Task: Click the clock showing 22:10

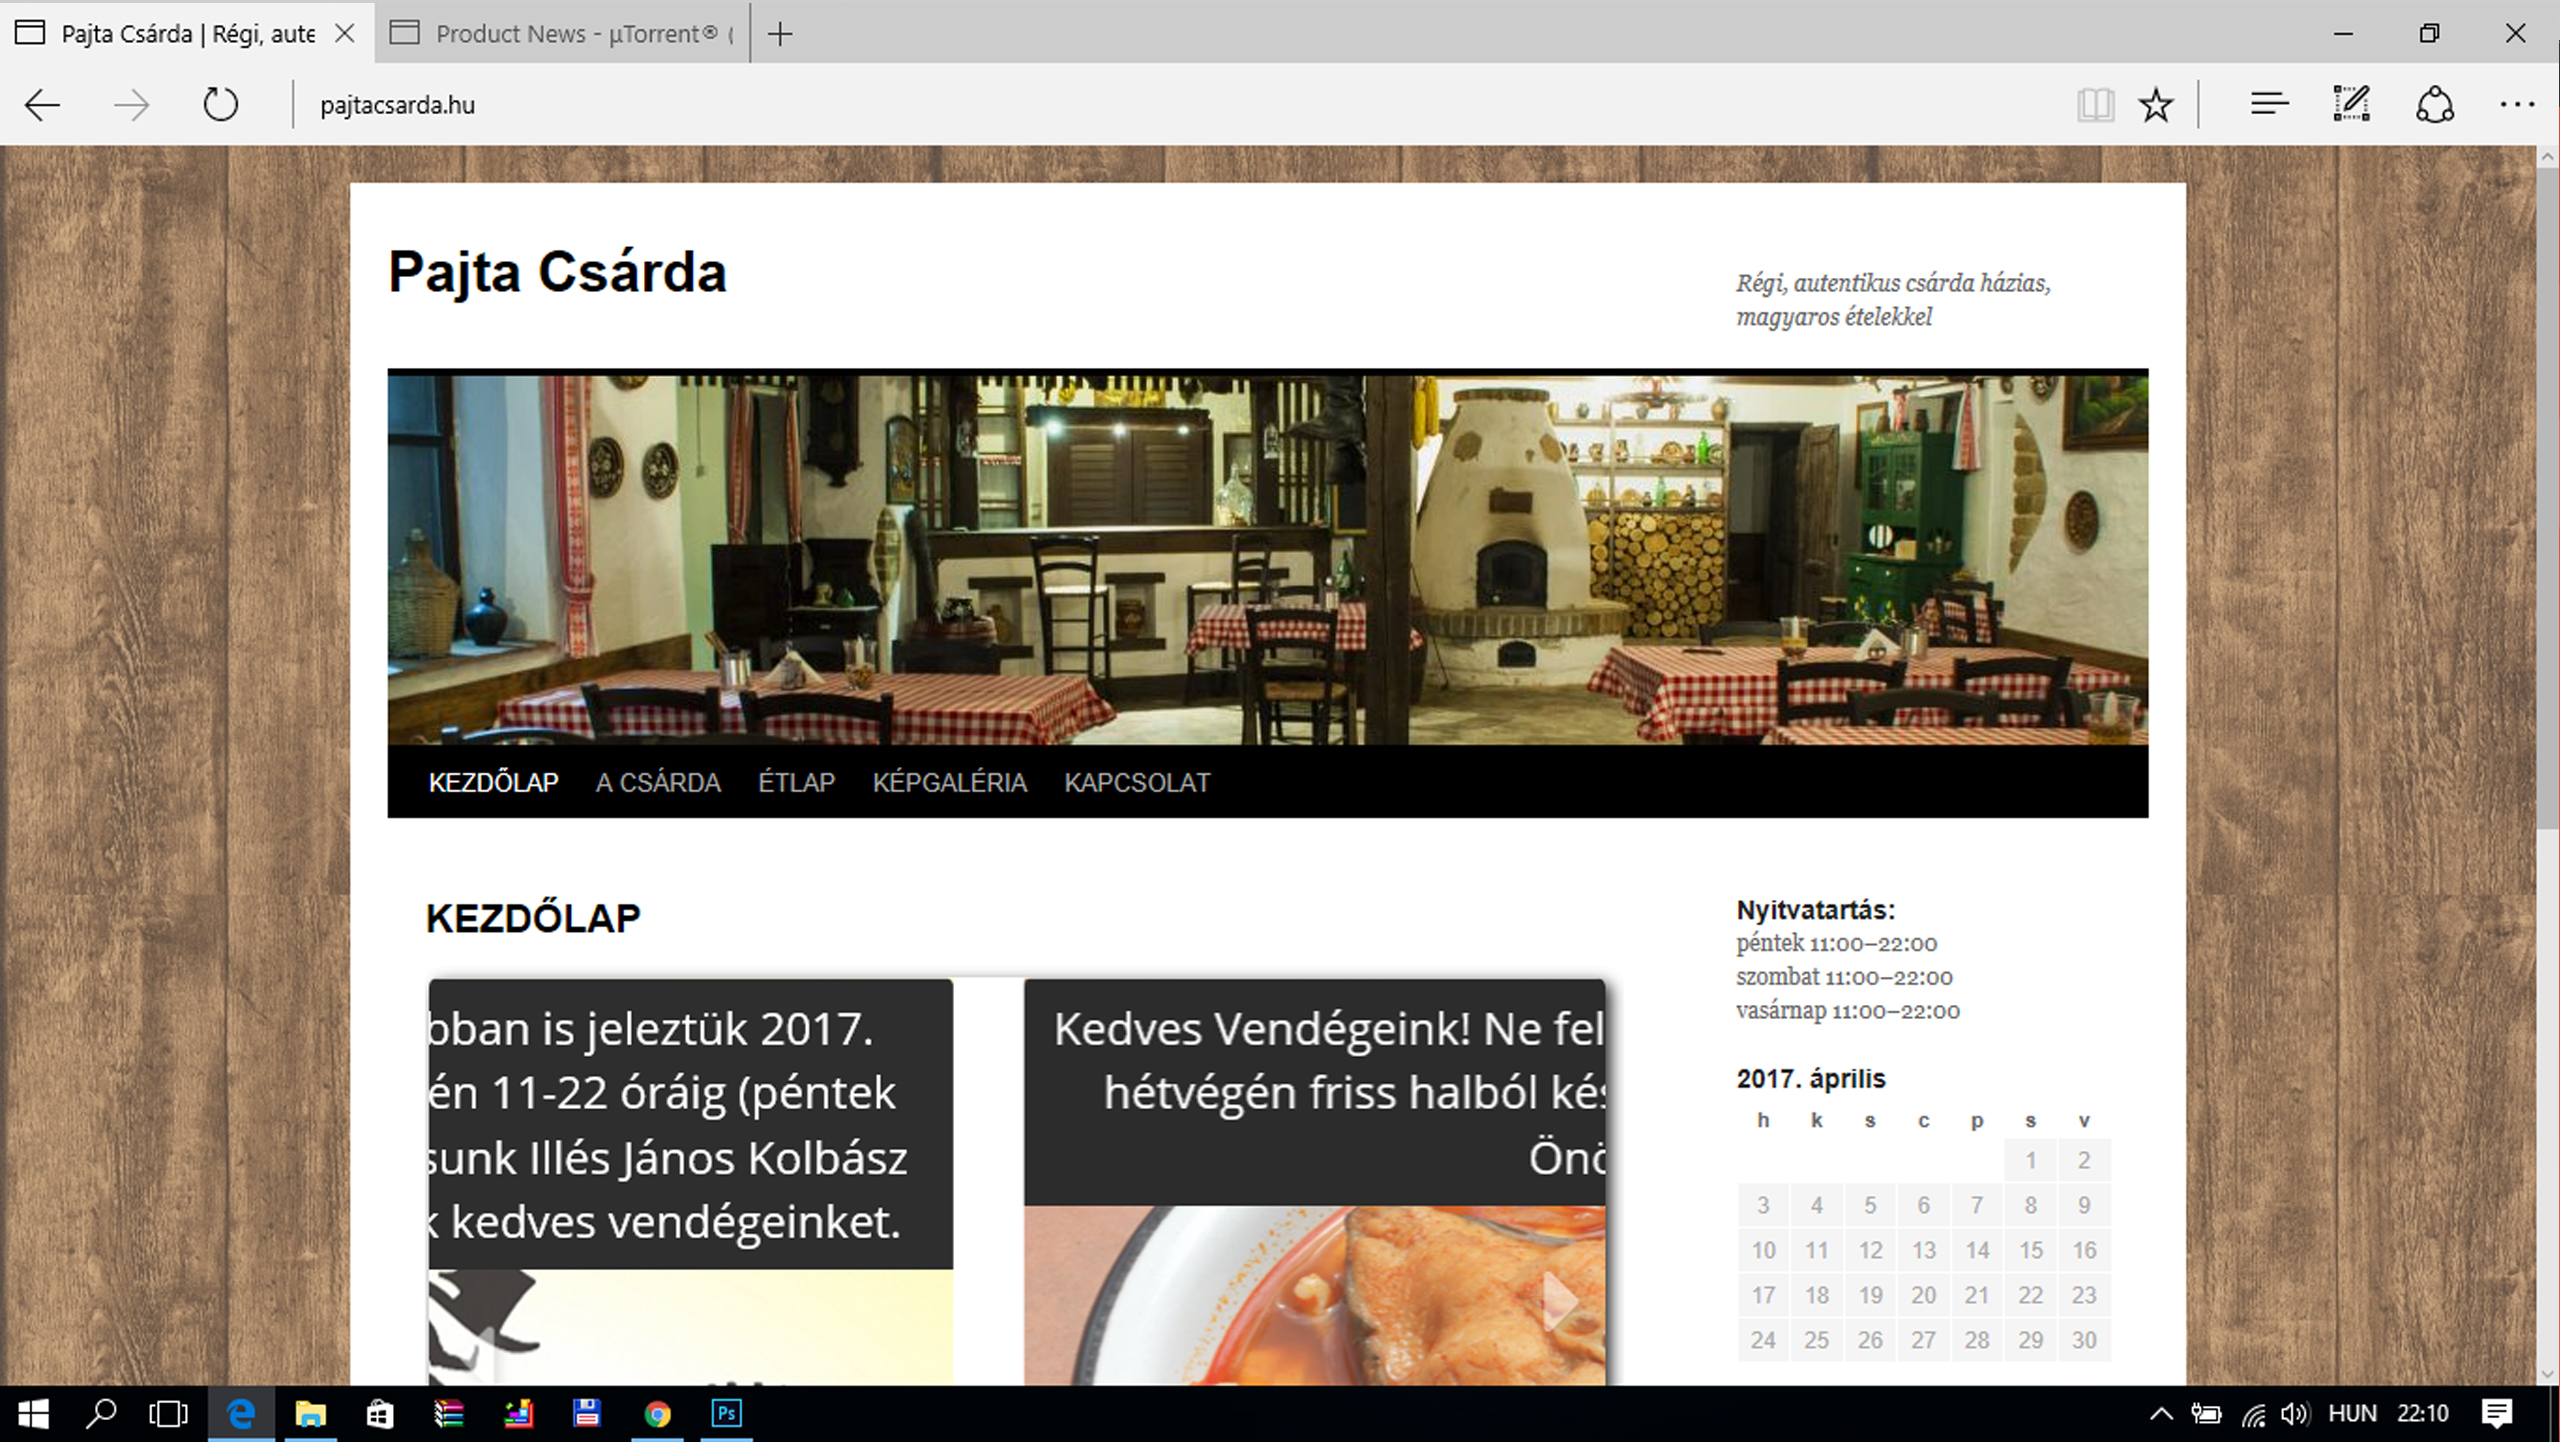Action: 2423,1413
